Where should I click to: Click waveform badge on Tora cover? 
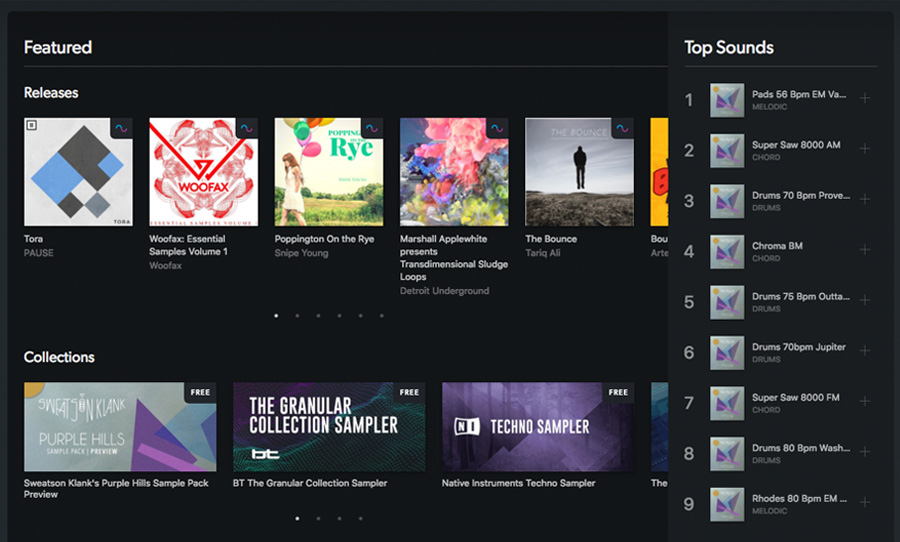[x=122, y=129]
